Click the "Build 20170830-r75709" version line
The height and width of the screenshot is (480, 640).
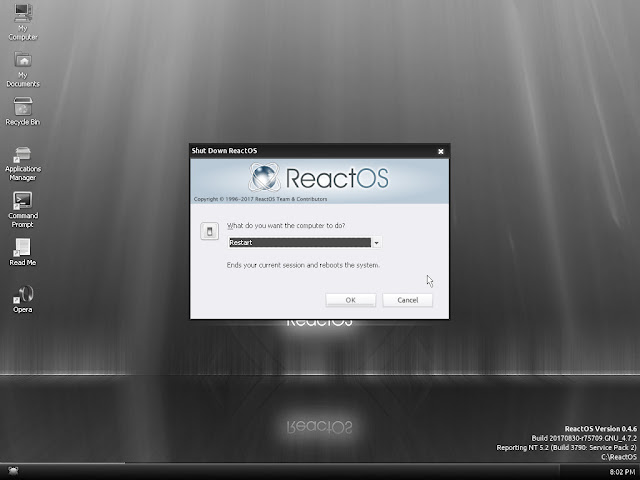coord(584,438)
